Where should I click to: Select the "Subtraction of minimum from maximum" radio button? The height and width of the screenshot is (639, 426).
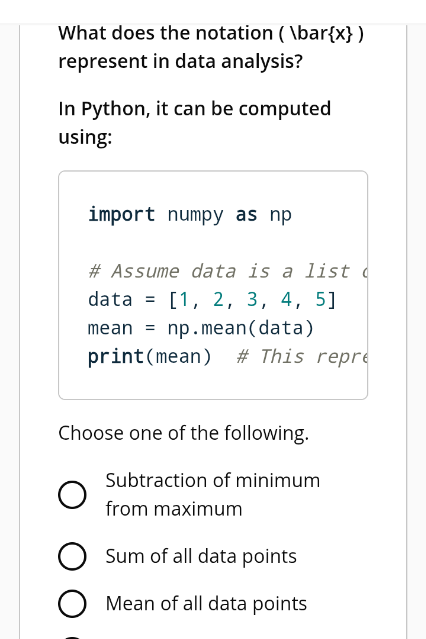point(72,495)
